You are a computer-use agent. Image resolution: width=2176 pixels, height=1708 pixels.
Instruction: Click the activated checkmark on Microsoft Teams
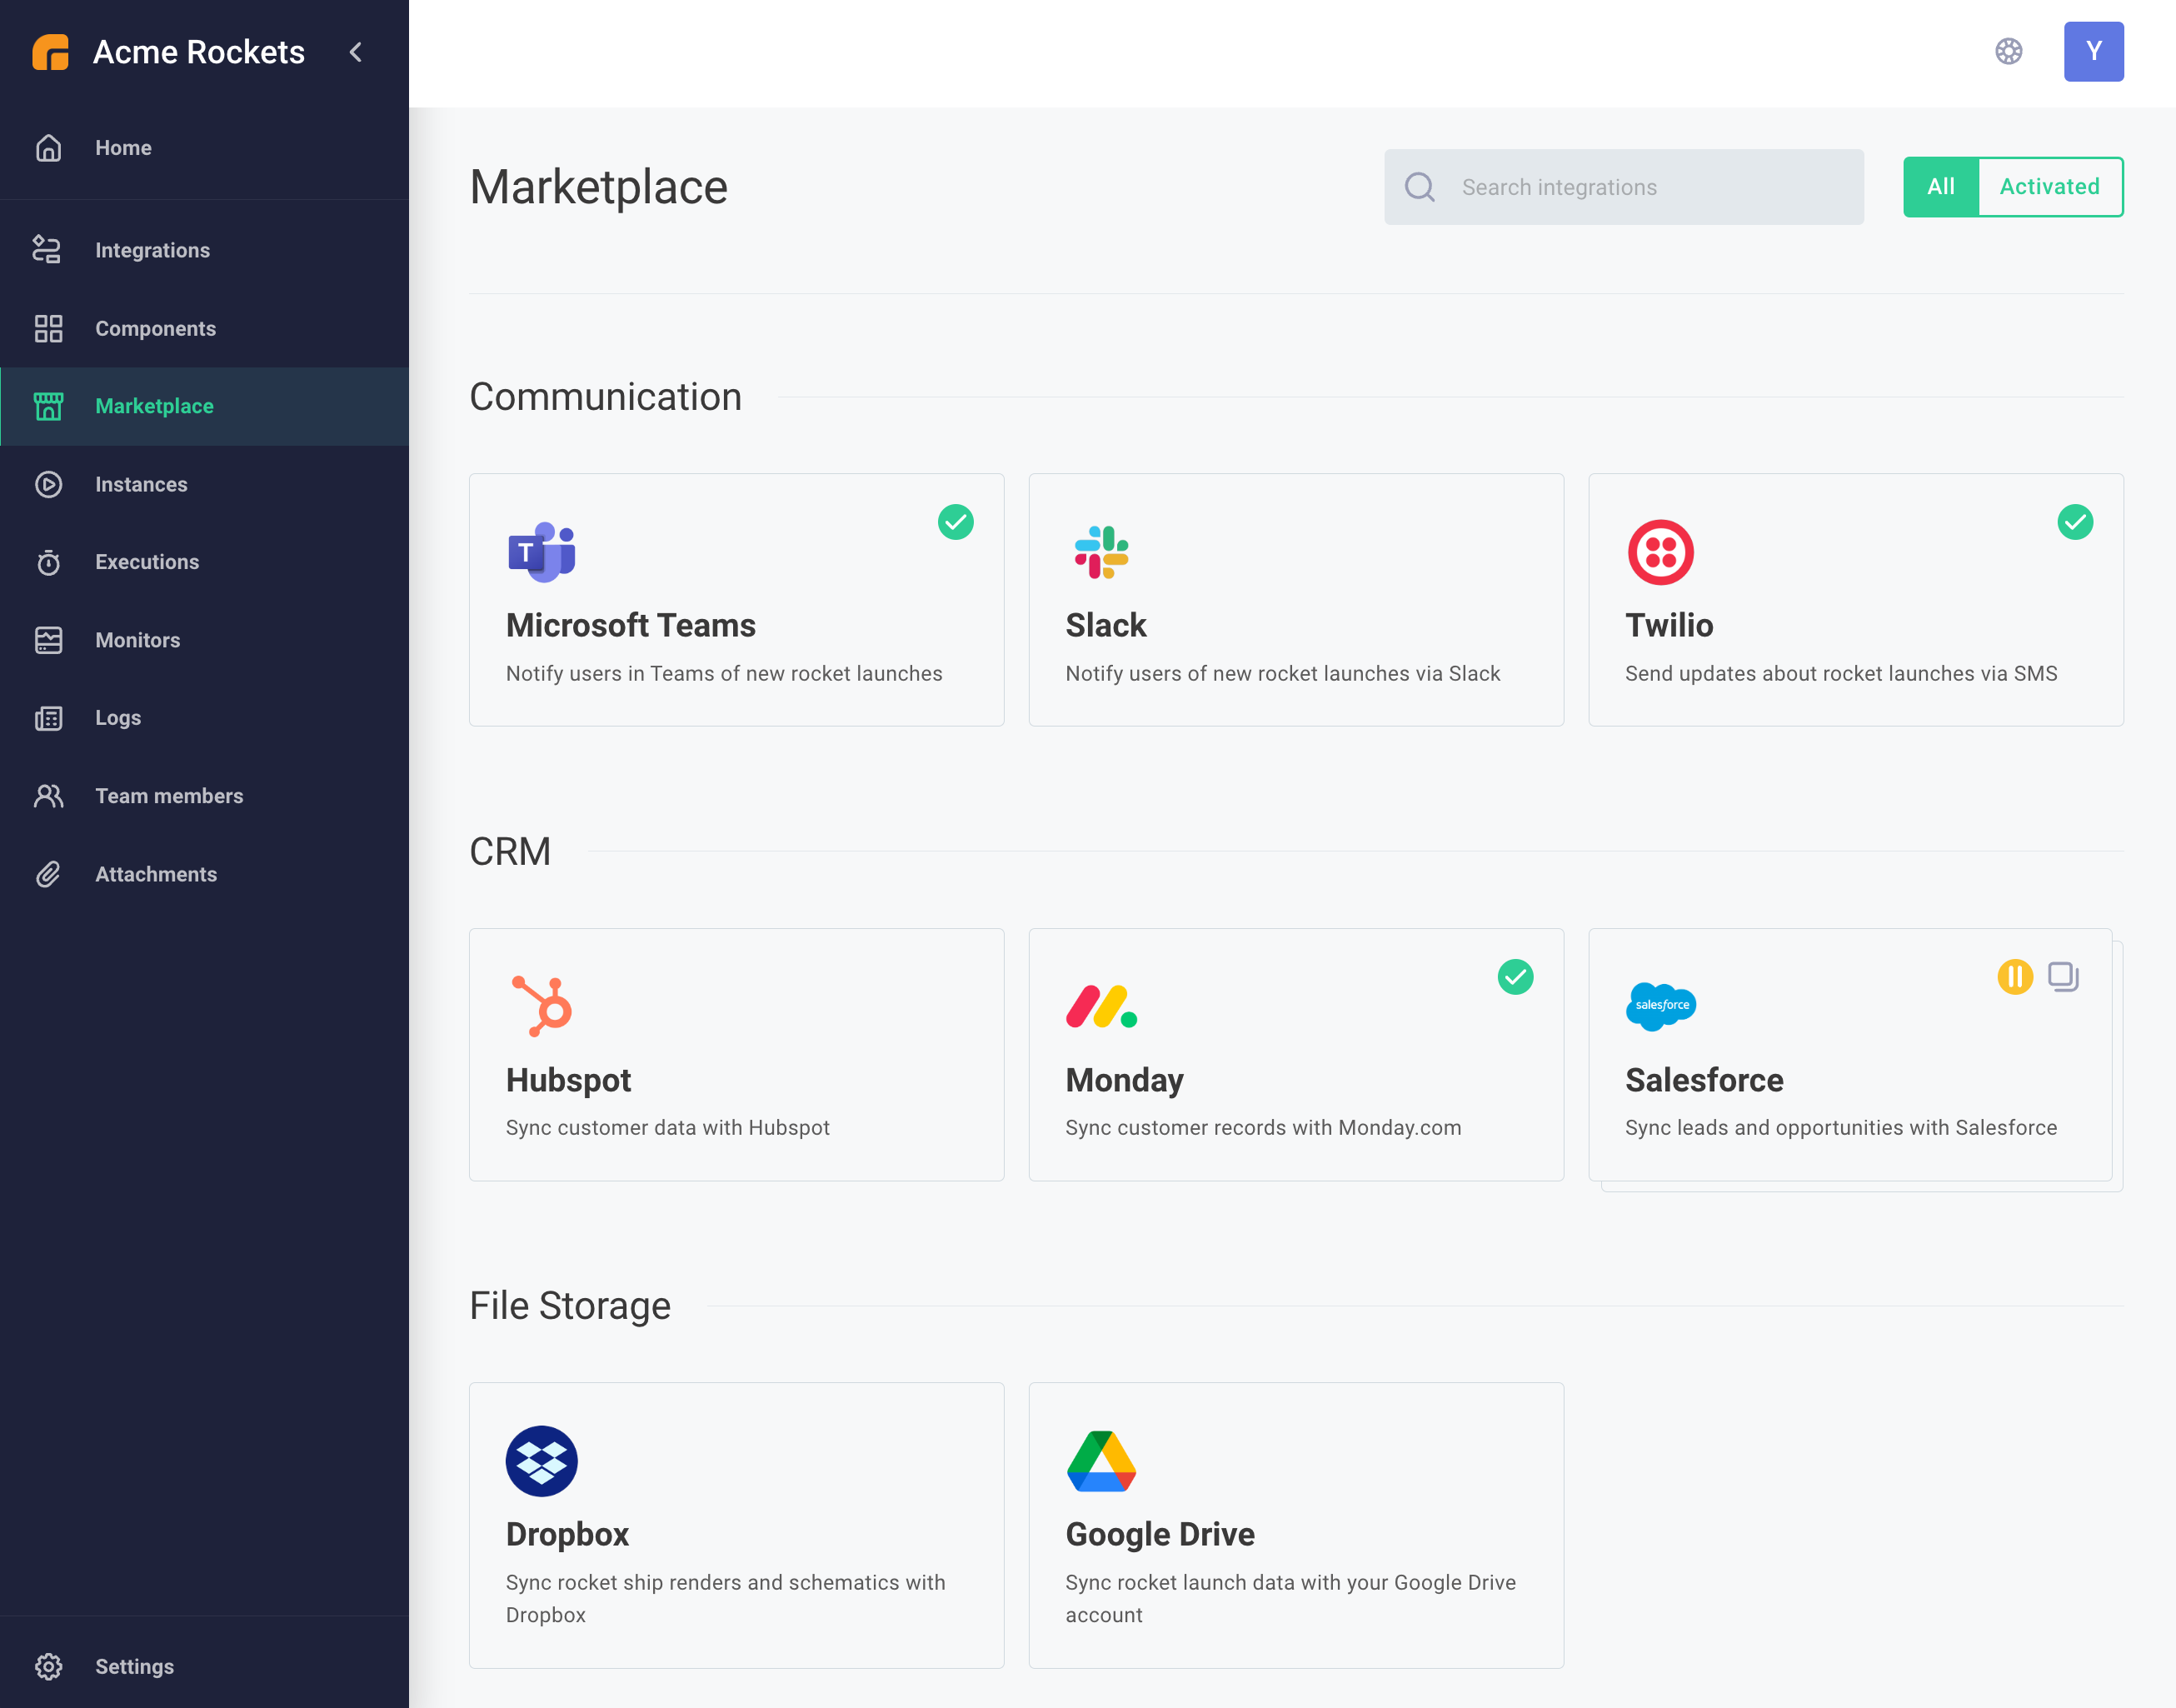(x=955, y=522)
